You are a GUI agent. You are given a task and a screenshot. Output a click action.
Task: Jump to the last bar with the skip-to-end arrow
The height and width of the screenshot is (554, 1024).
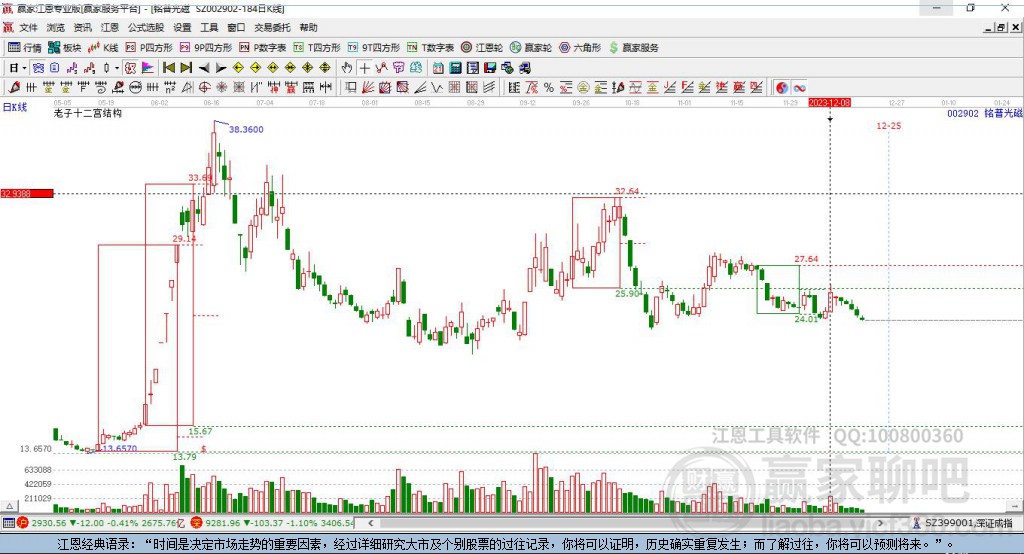(x=186, y=68)
